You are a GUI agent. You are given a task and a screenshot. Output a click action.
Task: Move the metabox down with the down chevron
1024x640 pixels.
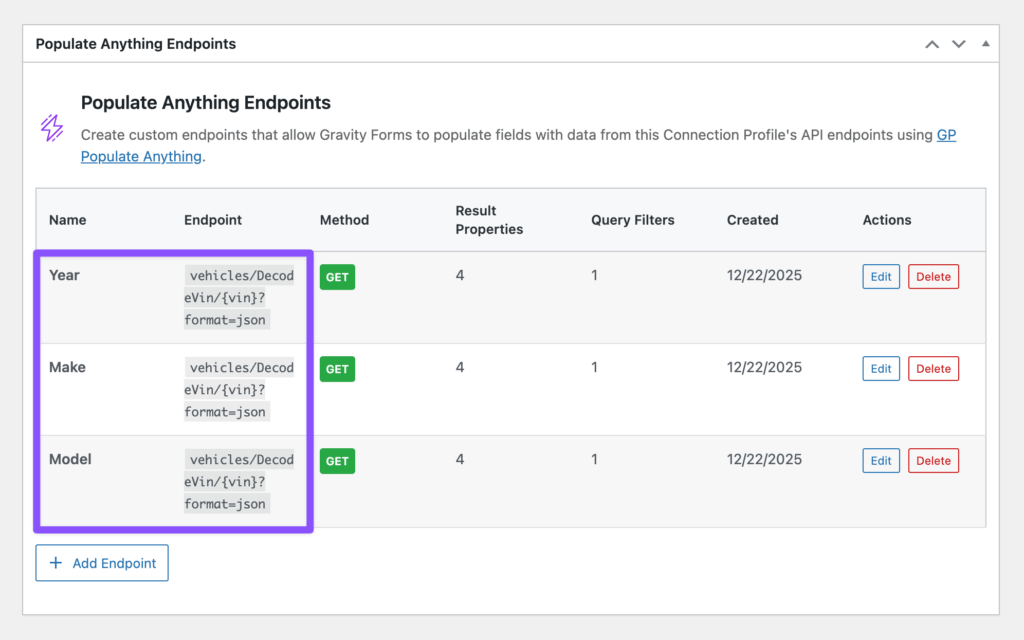tap(959, 44)
